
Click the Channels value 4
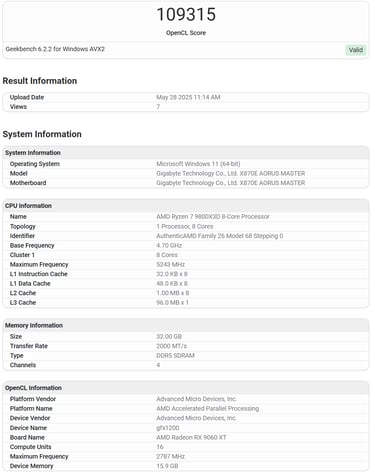pyautogui.click(x=158, y=365)
